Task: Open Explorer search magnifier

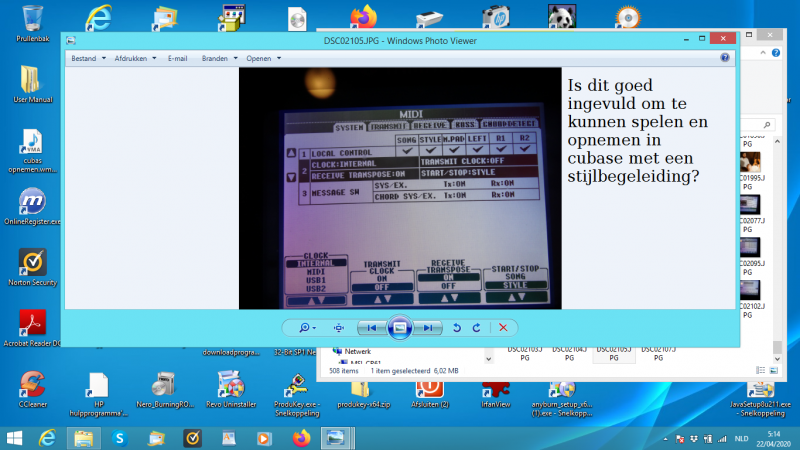Action: [767, 125]
